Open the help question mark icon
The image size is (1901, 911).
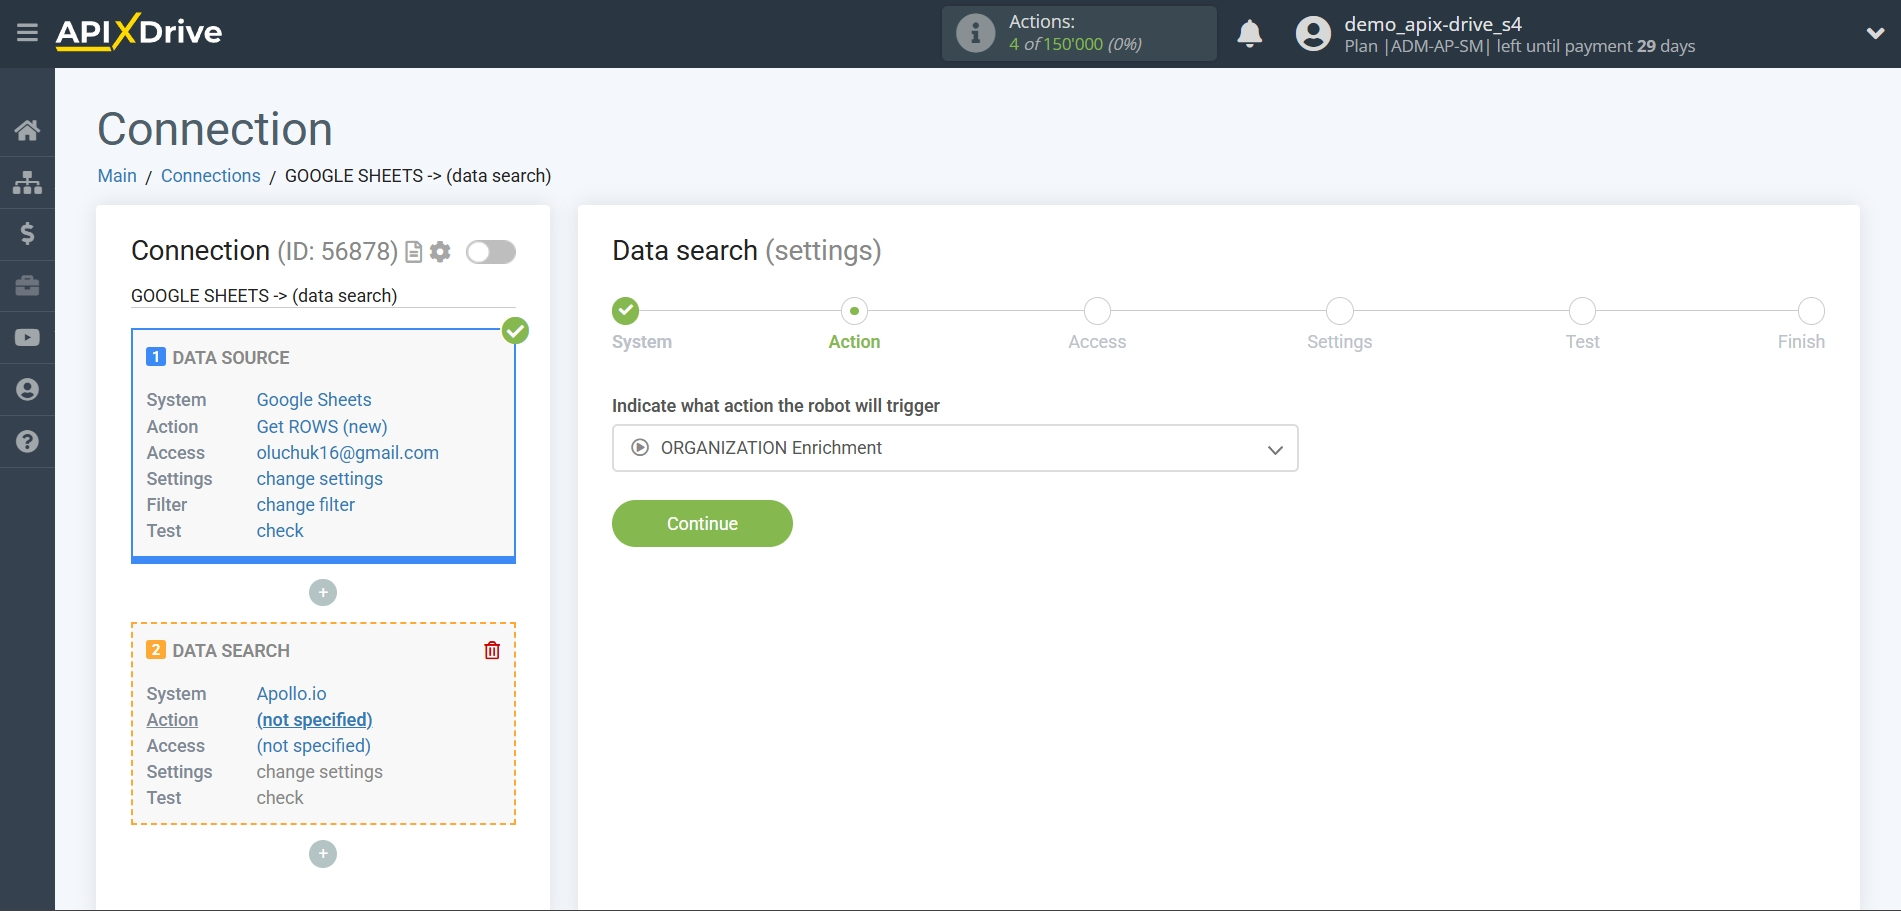27,441
